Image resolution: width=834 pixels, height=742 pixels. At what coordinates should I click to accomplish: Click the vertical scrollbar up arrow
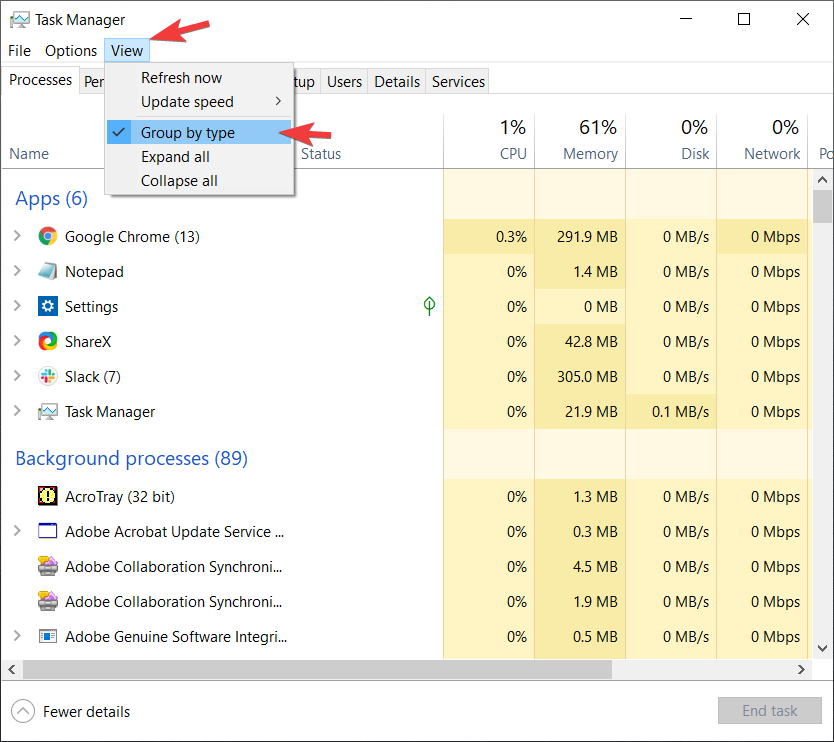[x=822, y=180]
